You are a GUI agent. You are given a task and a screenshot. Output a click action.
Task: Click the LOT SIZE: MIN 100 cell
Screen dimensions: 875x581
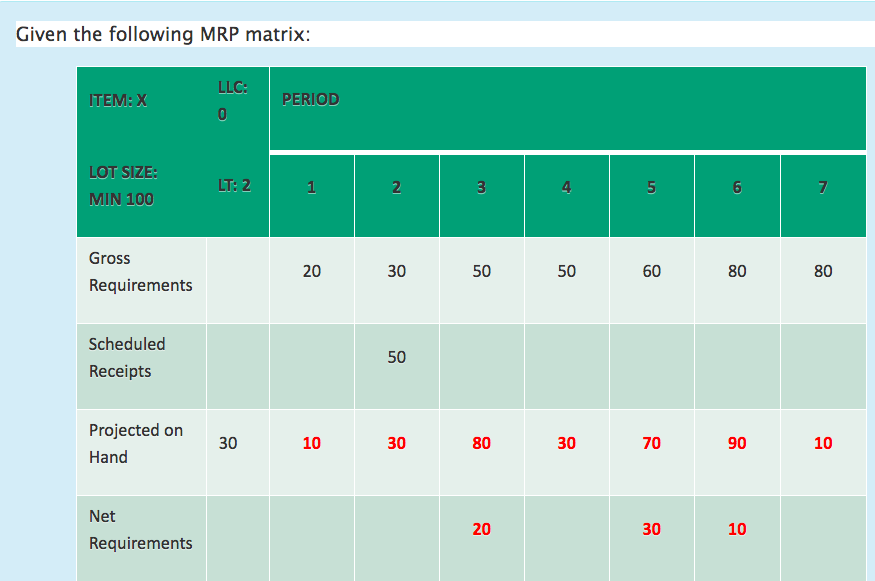[x=125, y=186]
